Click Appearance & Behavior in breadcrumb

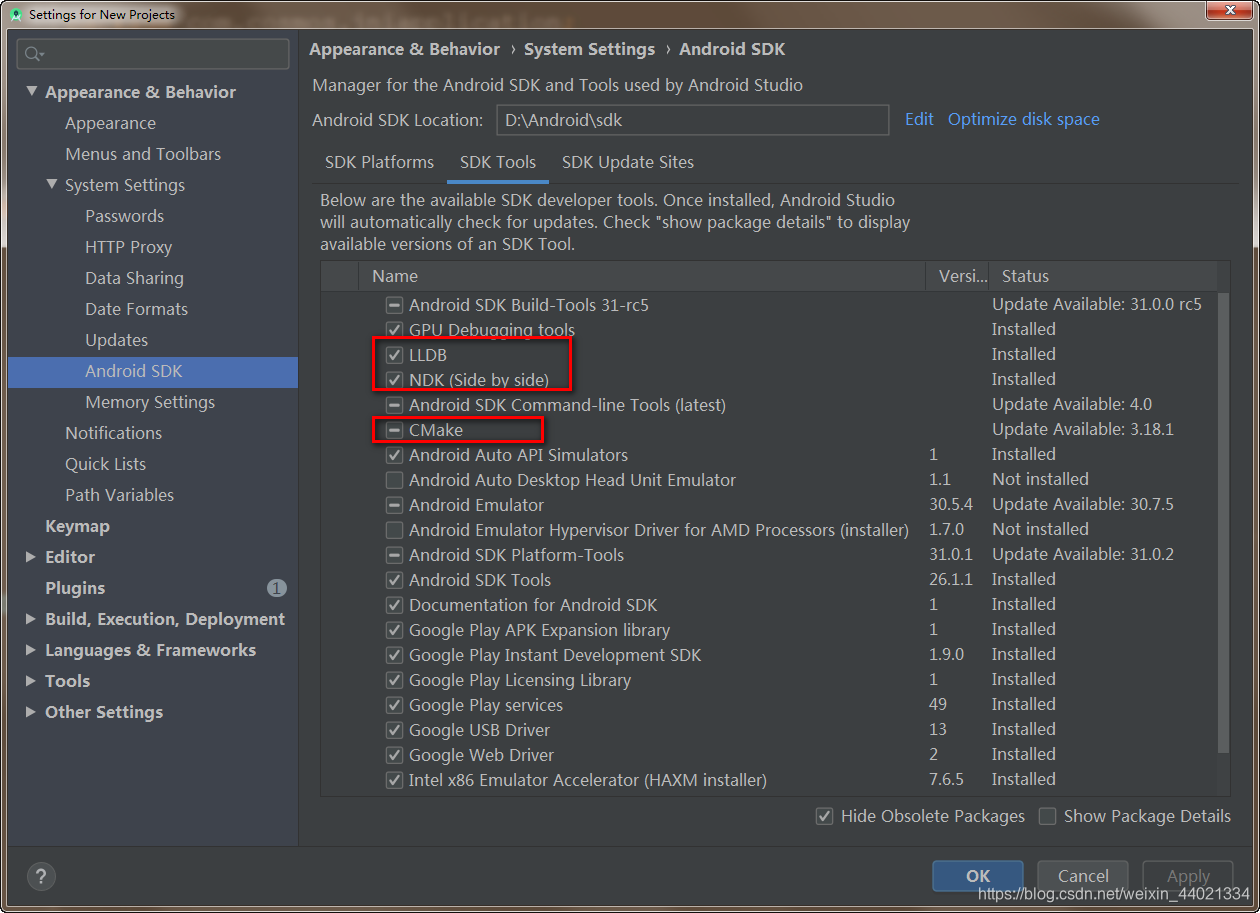point(404,49)
